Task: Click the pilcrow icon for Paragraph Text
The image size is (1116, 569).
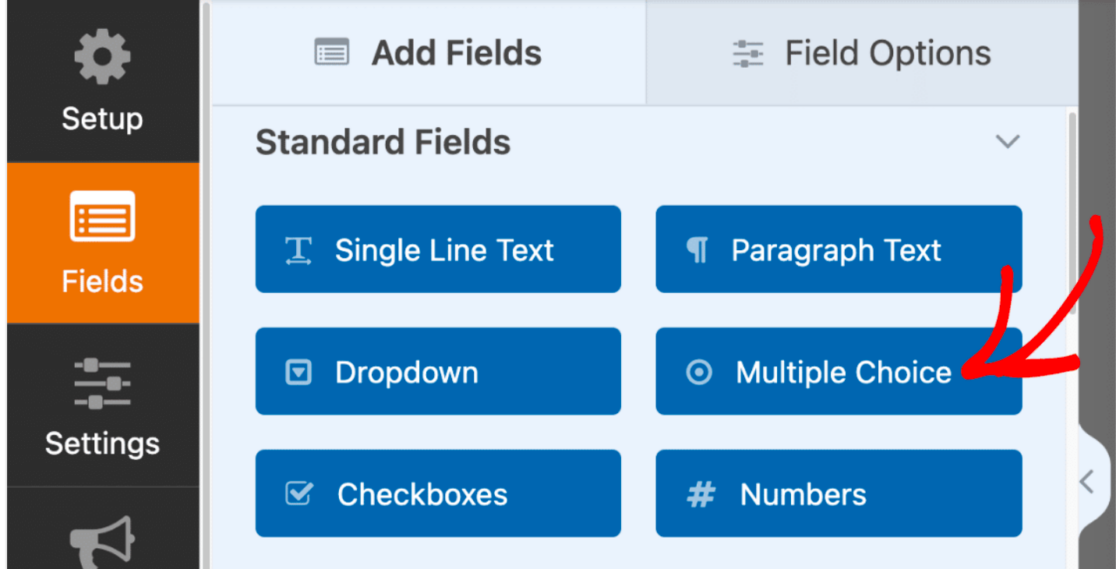Action: [x=697, y=250]
